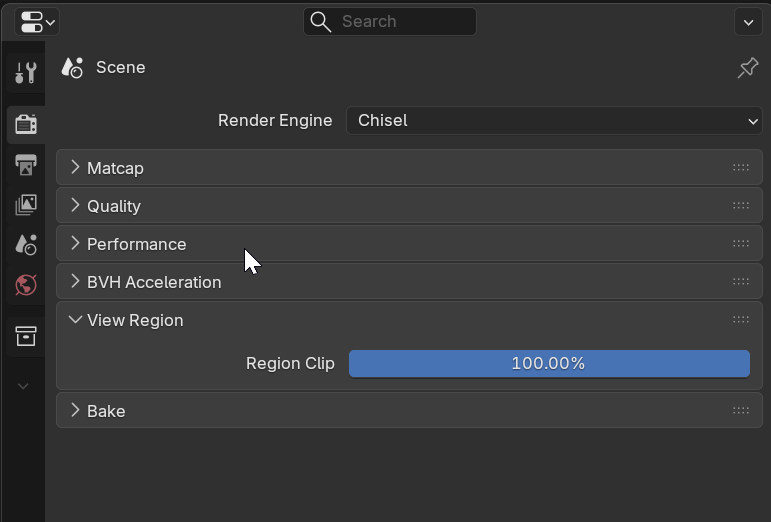Open the Tool properties tab

[x=26, y=72]
